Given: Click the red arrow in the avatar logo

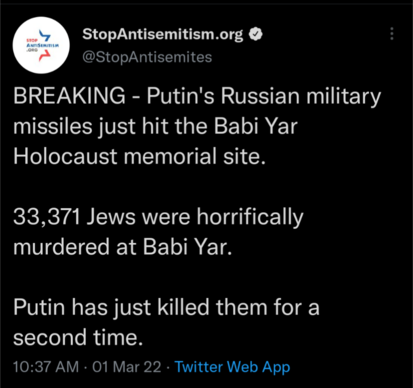Looking at the screenshot, I should pyautogui.click(x=45, y=56).
